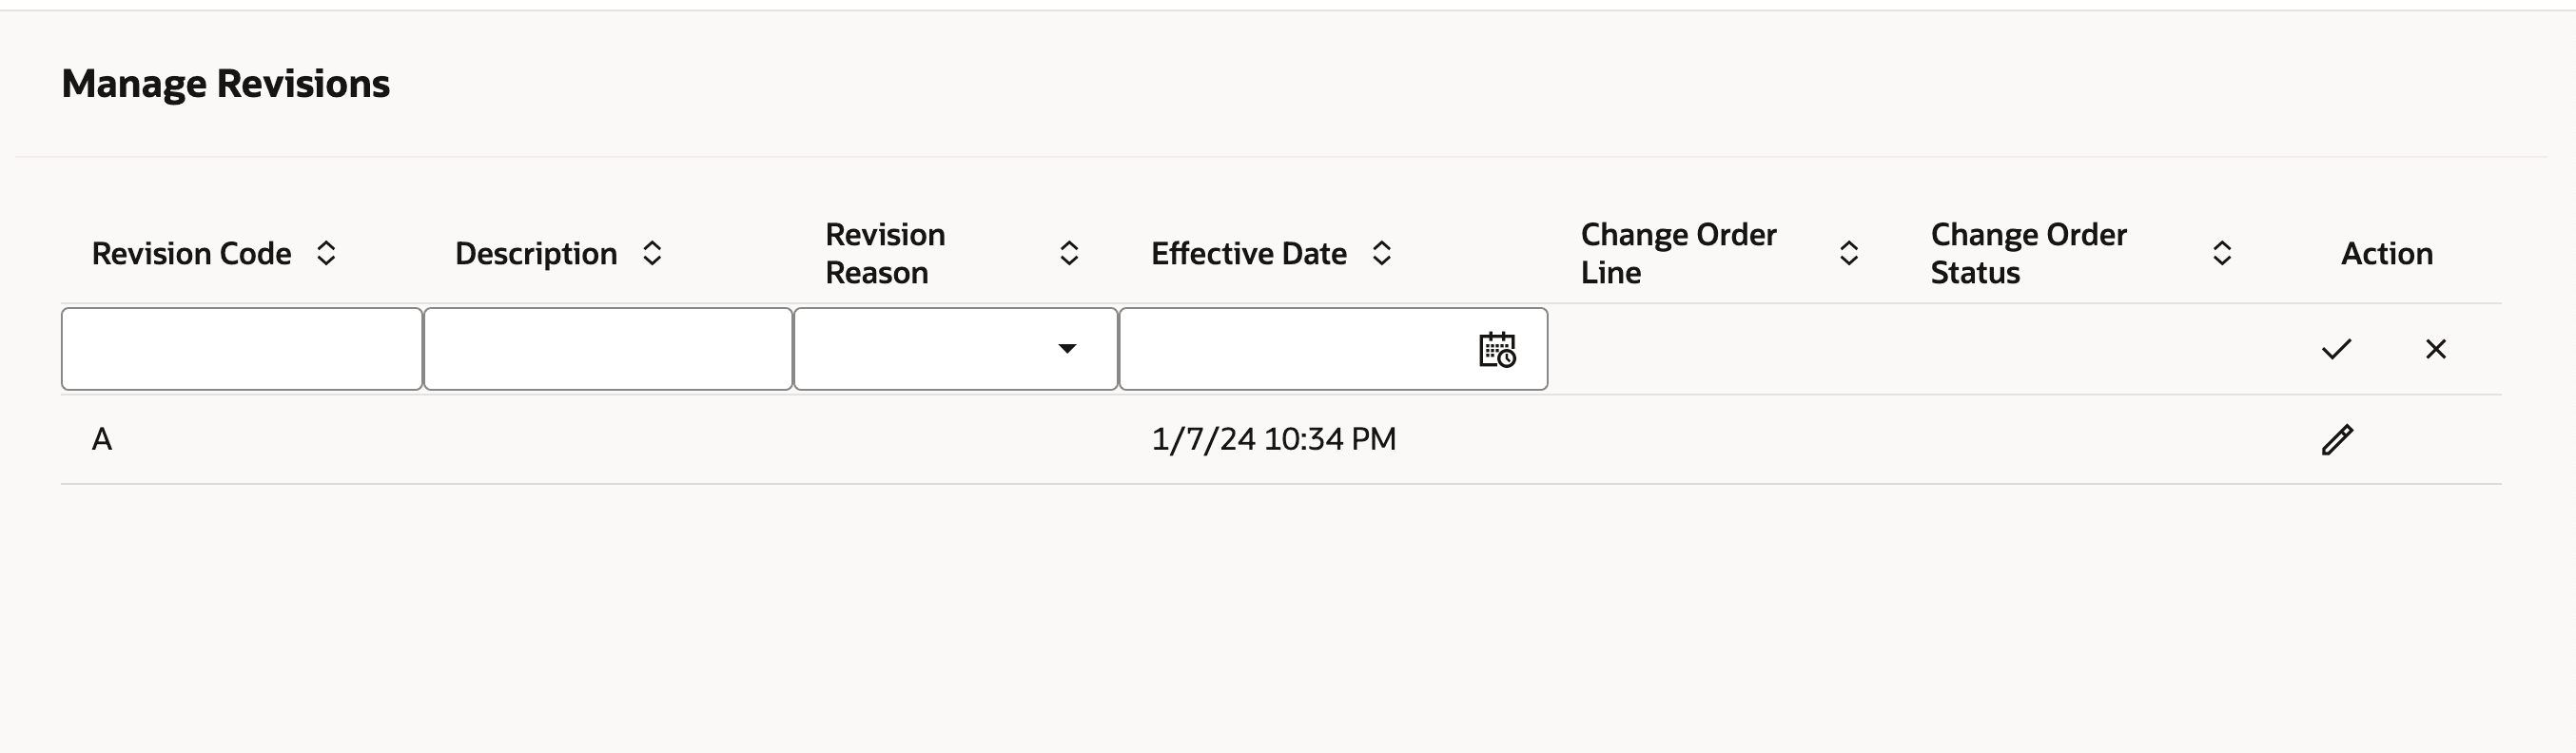Click the sort icon beside Revision Code
Viewport: 2576px width, 753px height.
pos(326,253)
